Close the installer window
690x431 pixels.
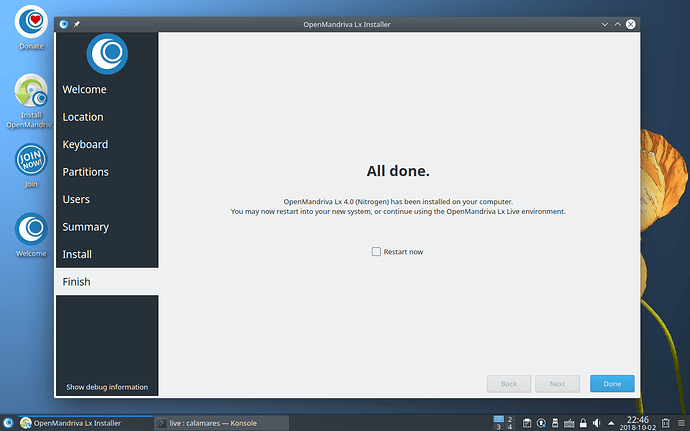(631, 24)
